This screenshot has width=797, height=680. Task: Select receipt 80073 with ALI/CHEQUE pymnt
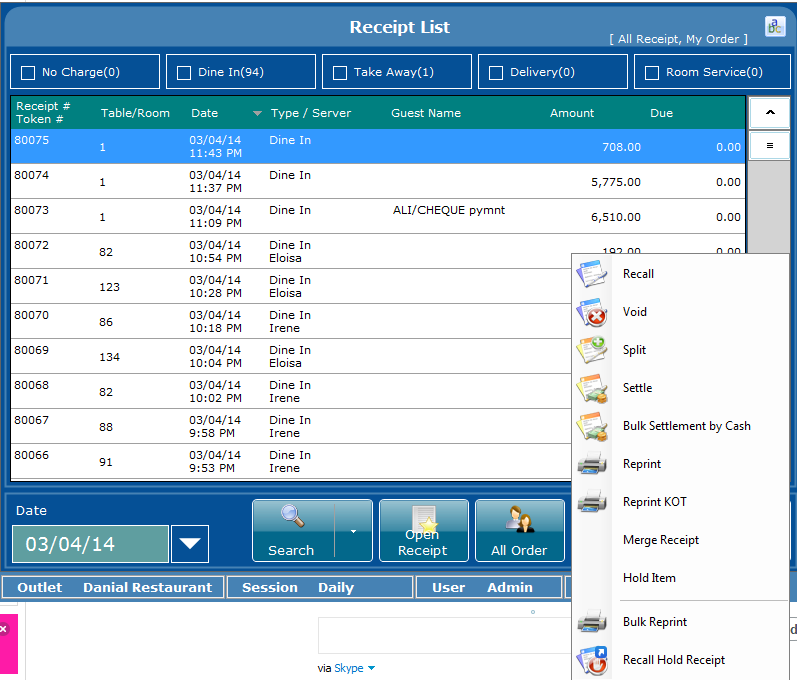point(378,217)
